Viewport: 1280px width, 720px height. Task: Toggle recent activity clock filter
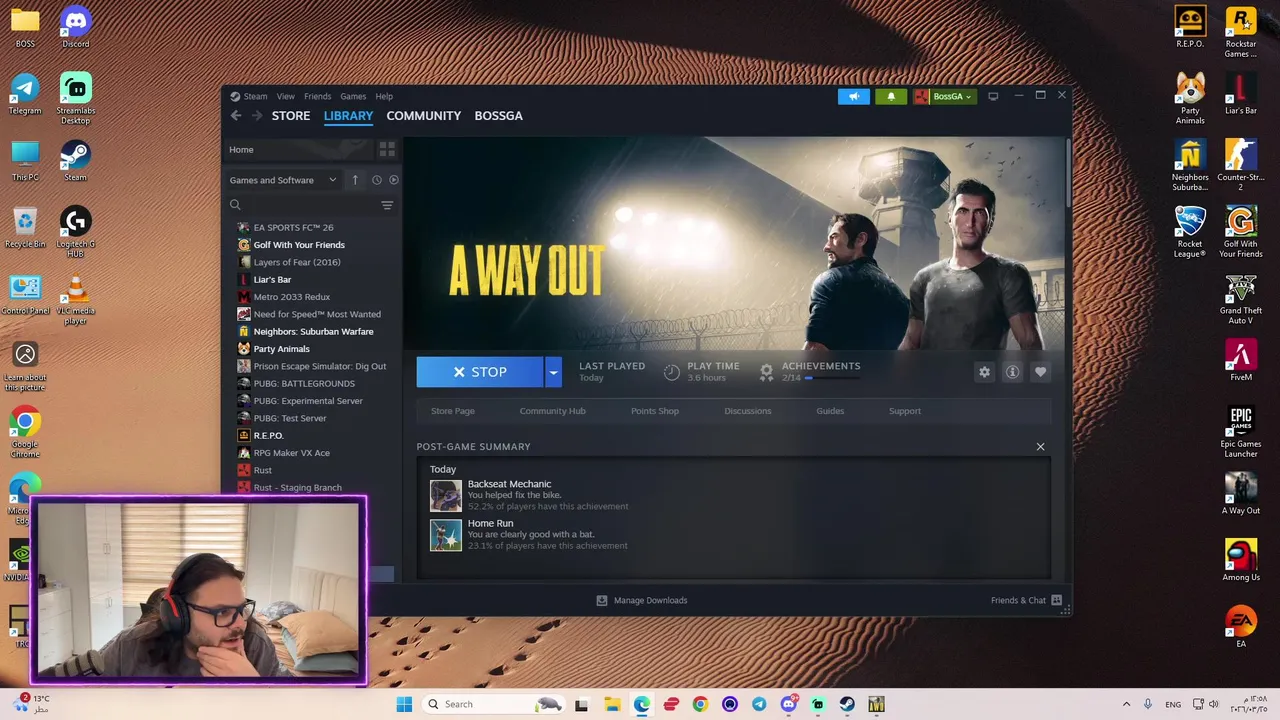[377, 180]
